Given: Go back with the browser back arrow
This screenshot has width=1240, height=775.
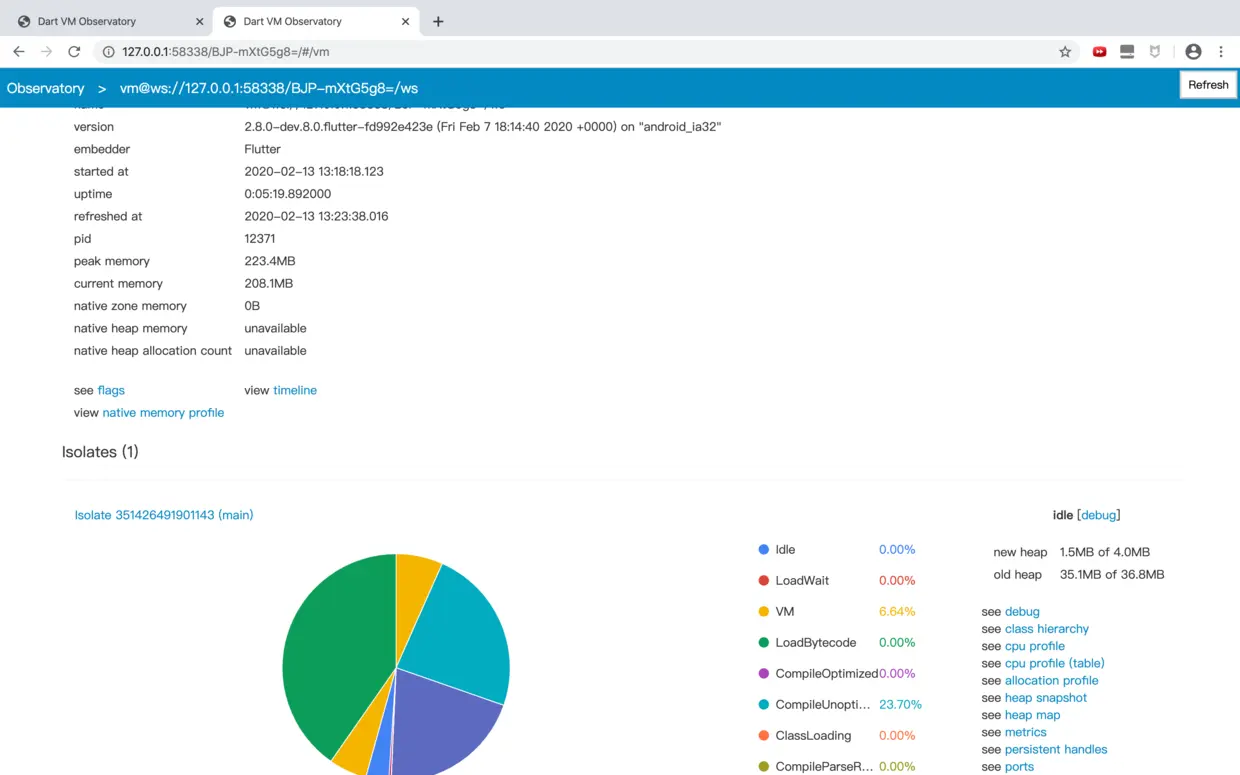Looking at the screenshot, I should (19, 52).
